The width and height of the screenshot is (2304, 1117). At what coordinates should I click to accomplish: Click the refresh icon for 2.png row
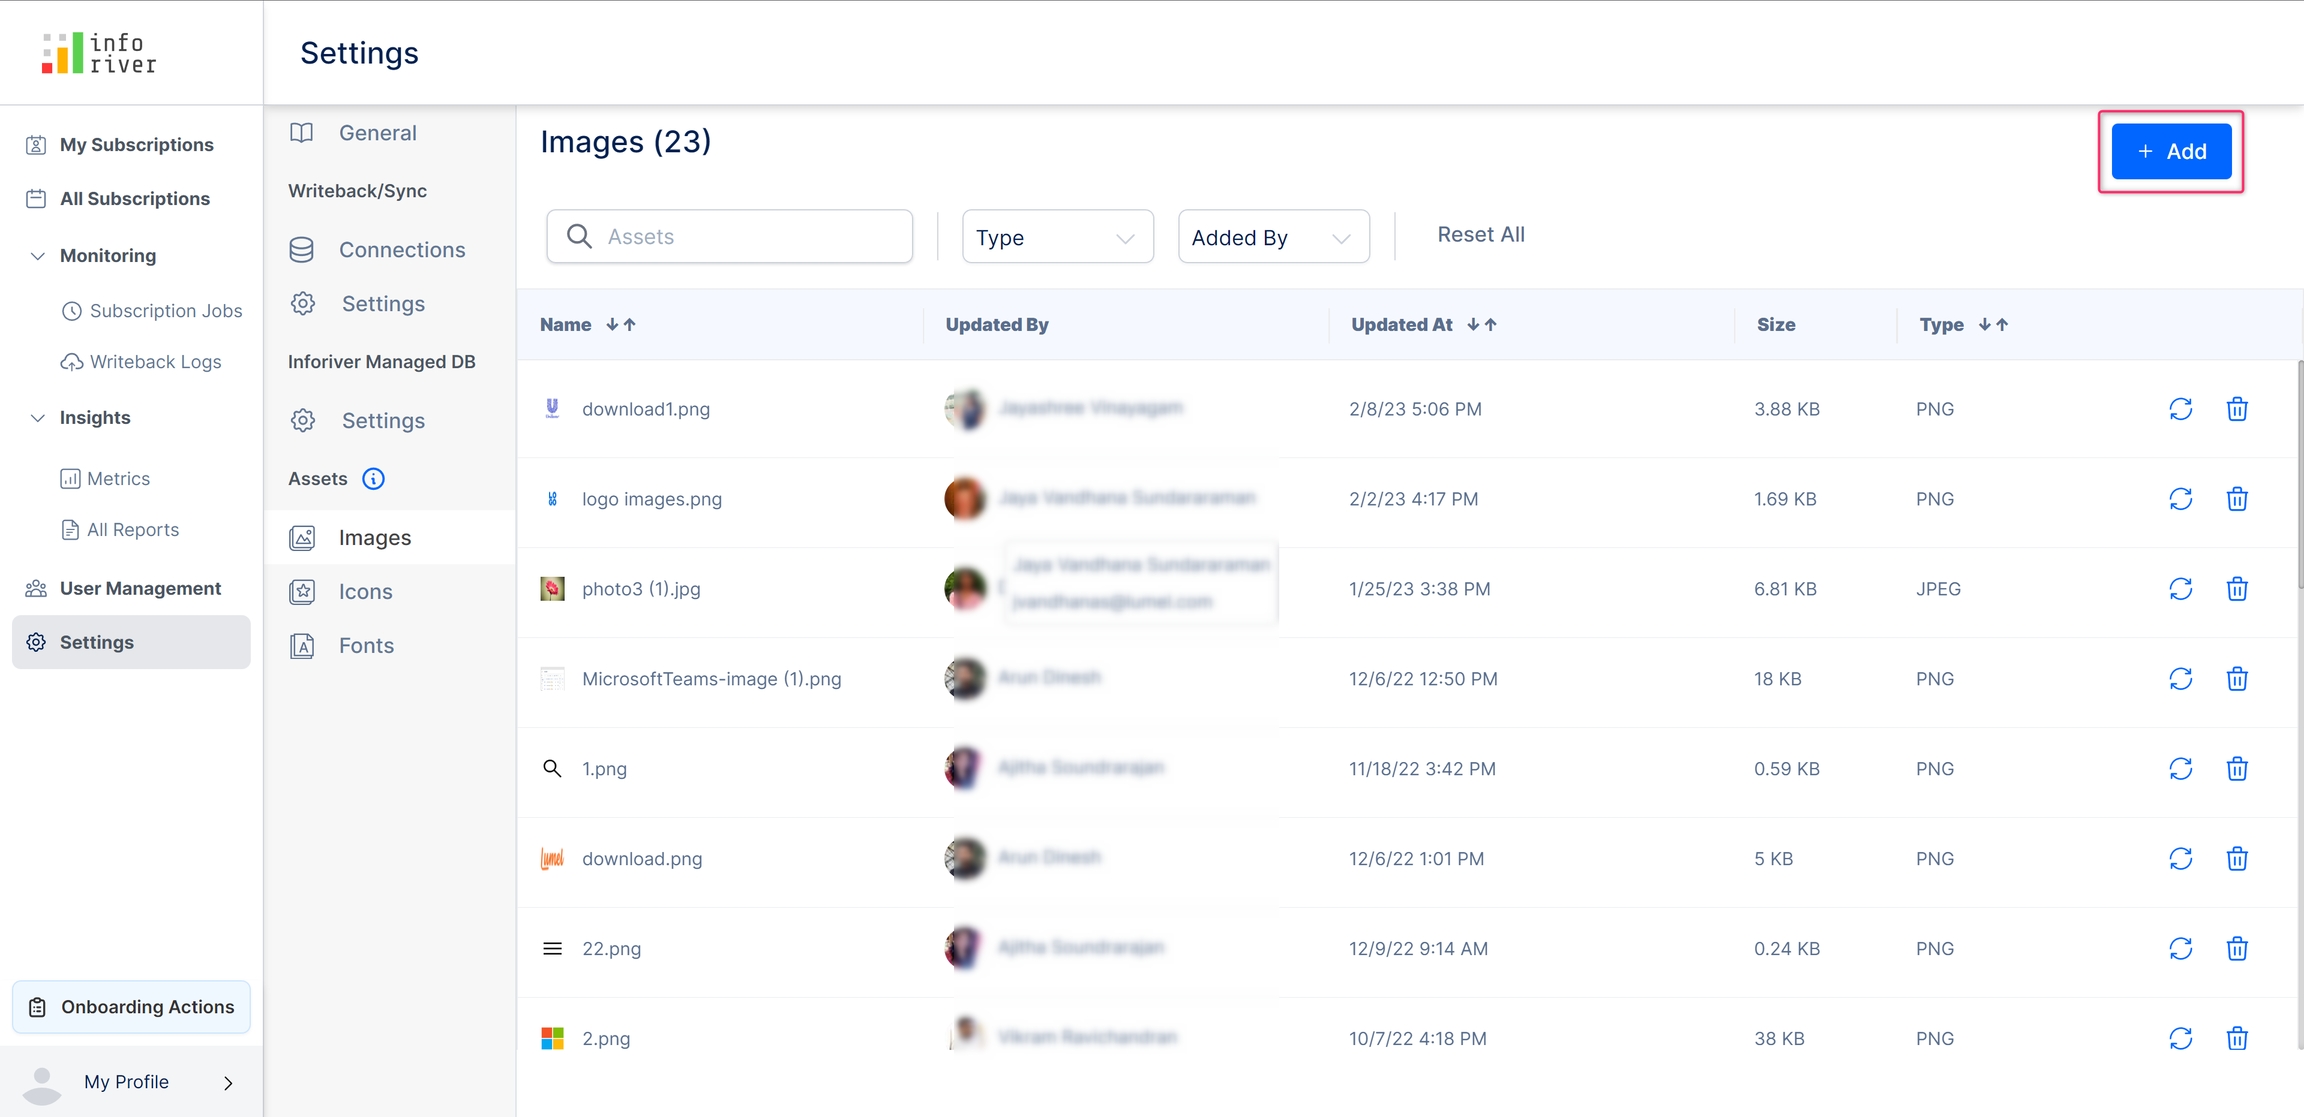2180,1038
